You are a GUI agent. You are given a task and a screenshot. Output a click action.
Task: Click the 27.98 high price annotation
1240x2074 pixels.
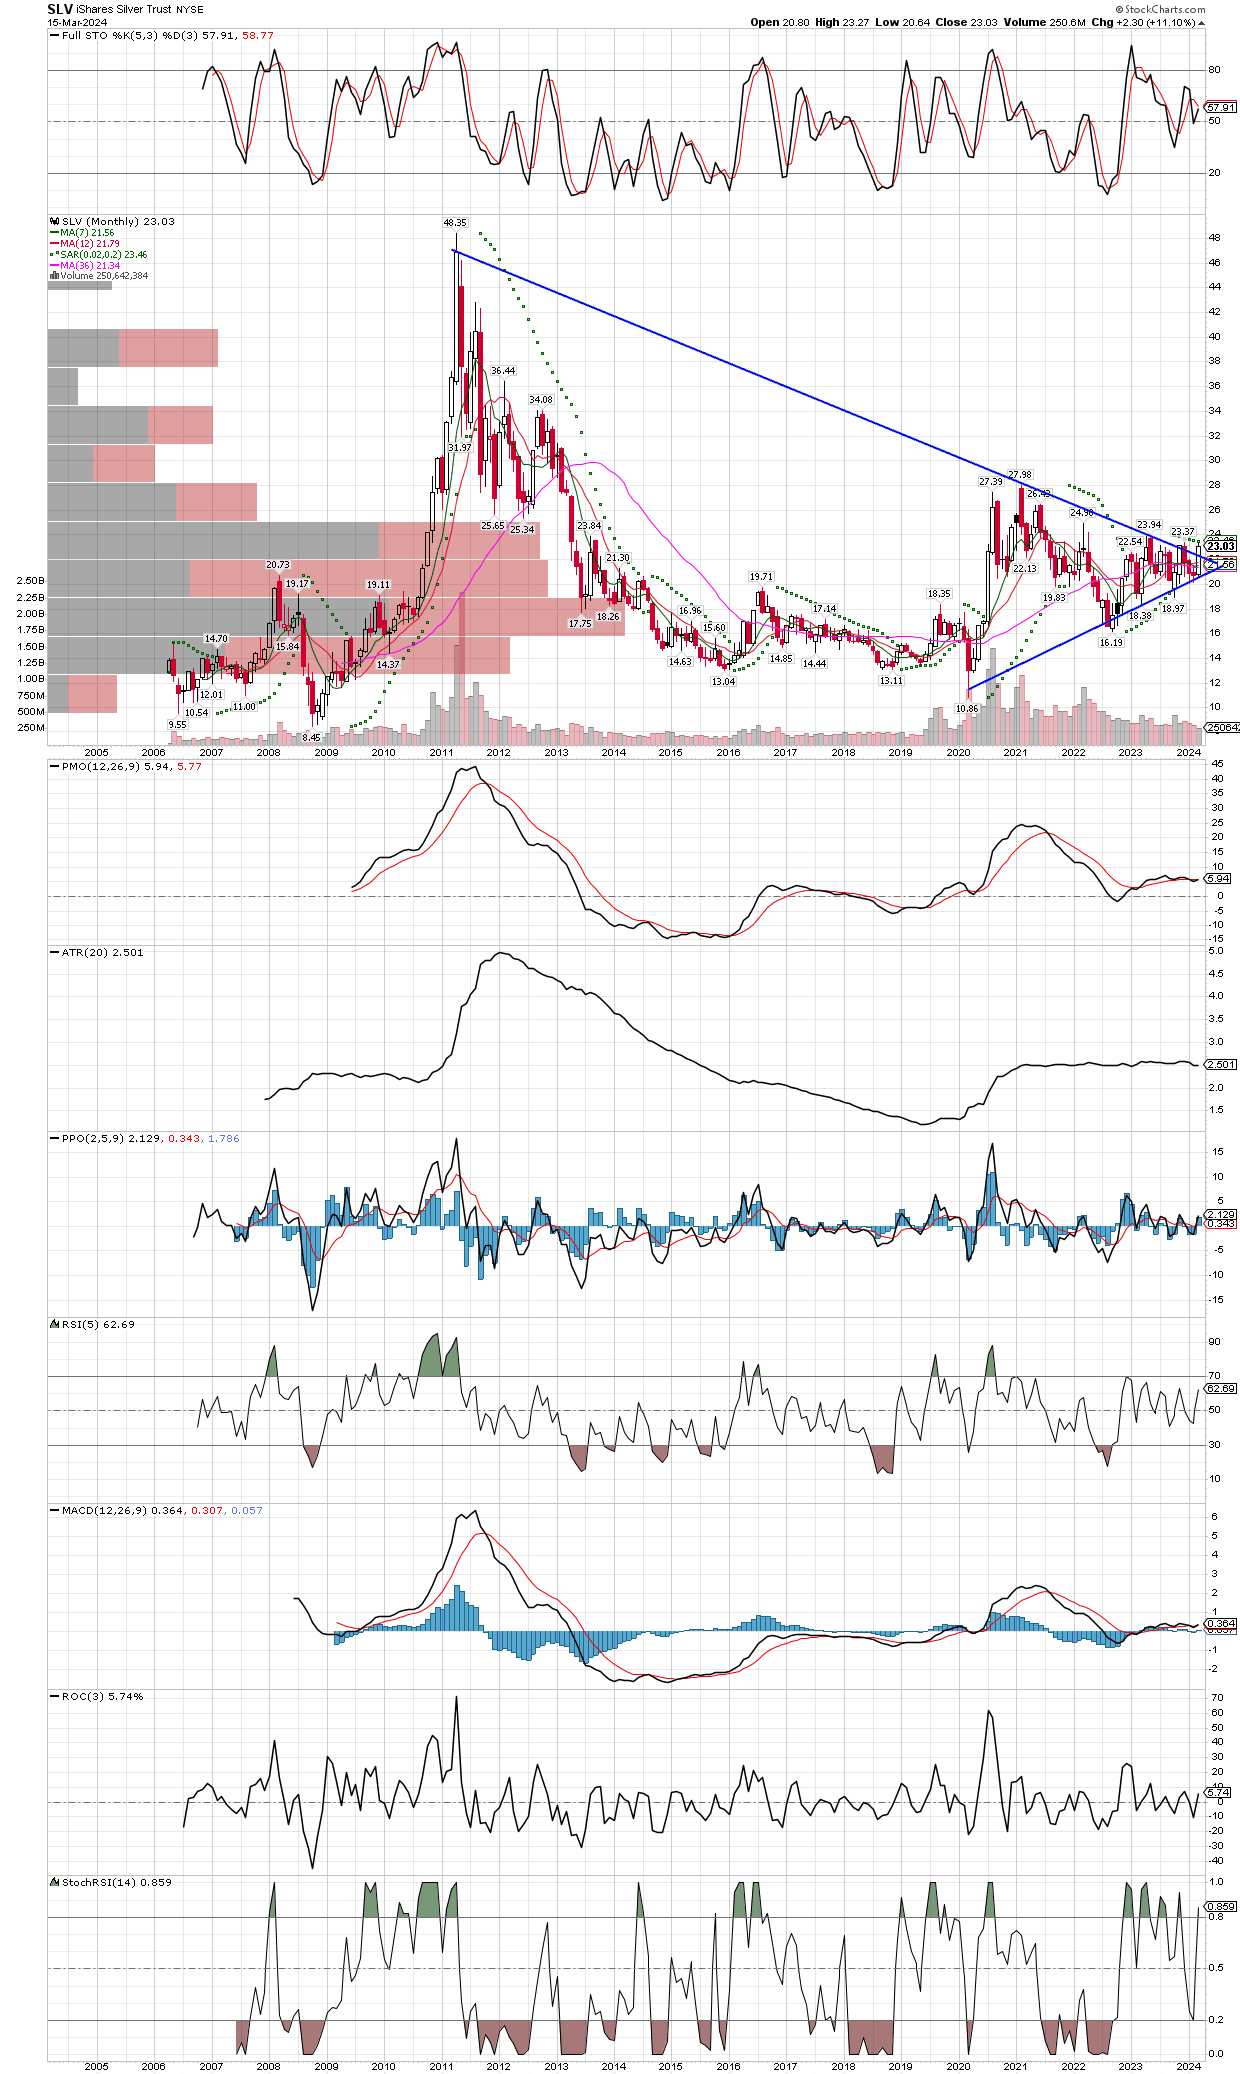point(1019,474)
